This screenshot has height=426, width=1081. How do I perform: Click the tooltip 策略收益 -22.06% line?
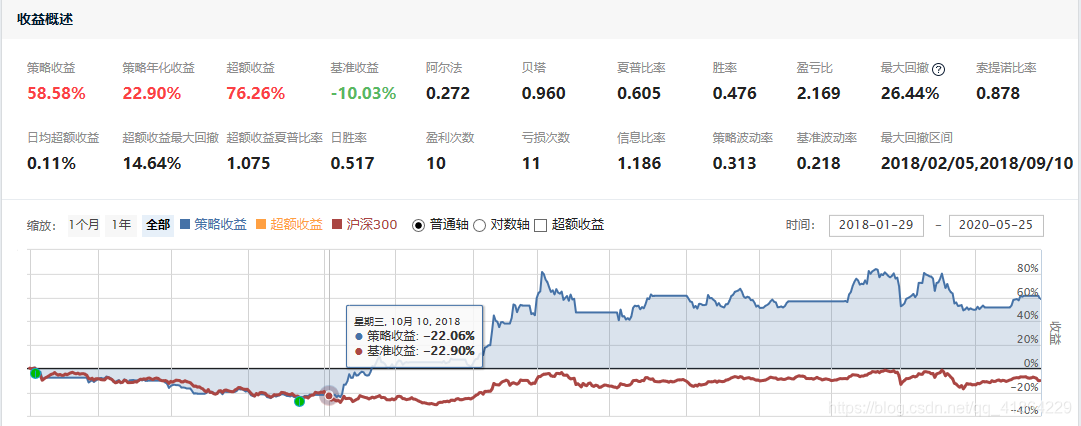pos(414,336)
